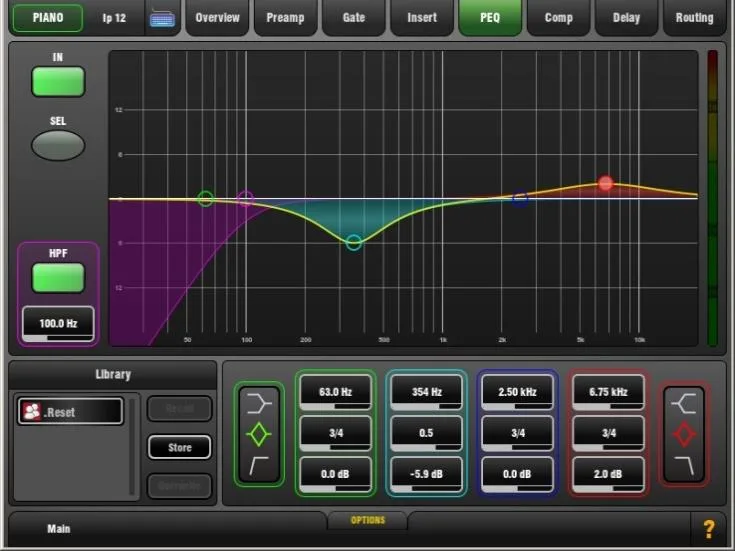Select the HPF 100.0 Hz frequency field

pyautogui.click(x=58, y=324)
